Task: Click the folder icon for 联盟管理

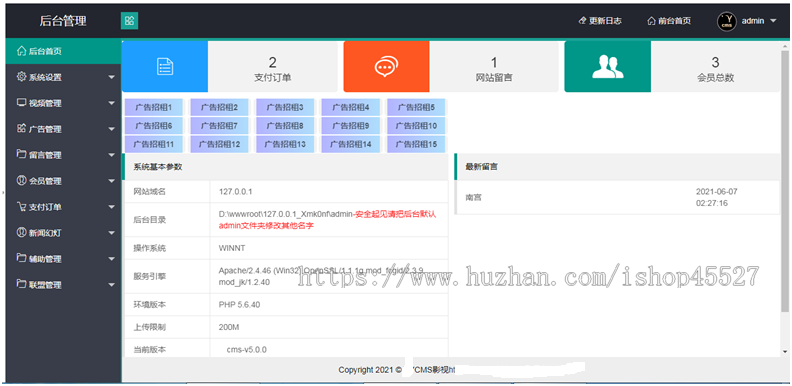Action: (21, 284)
